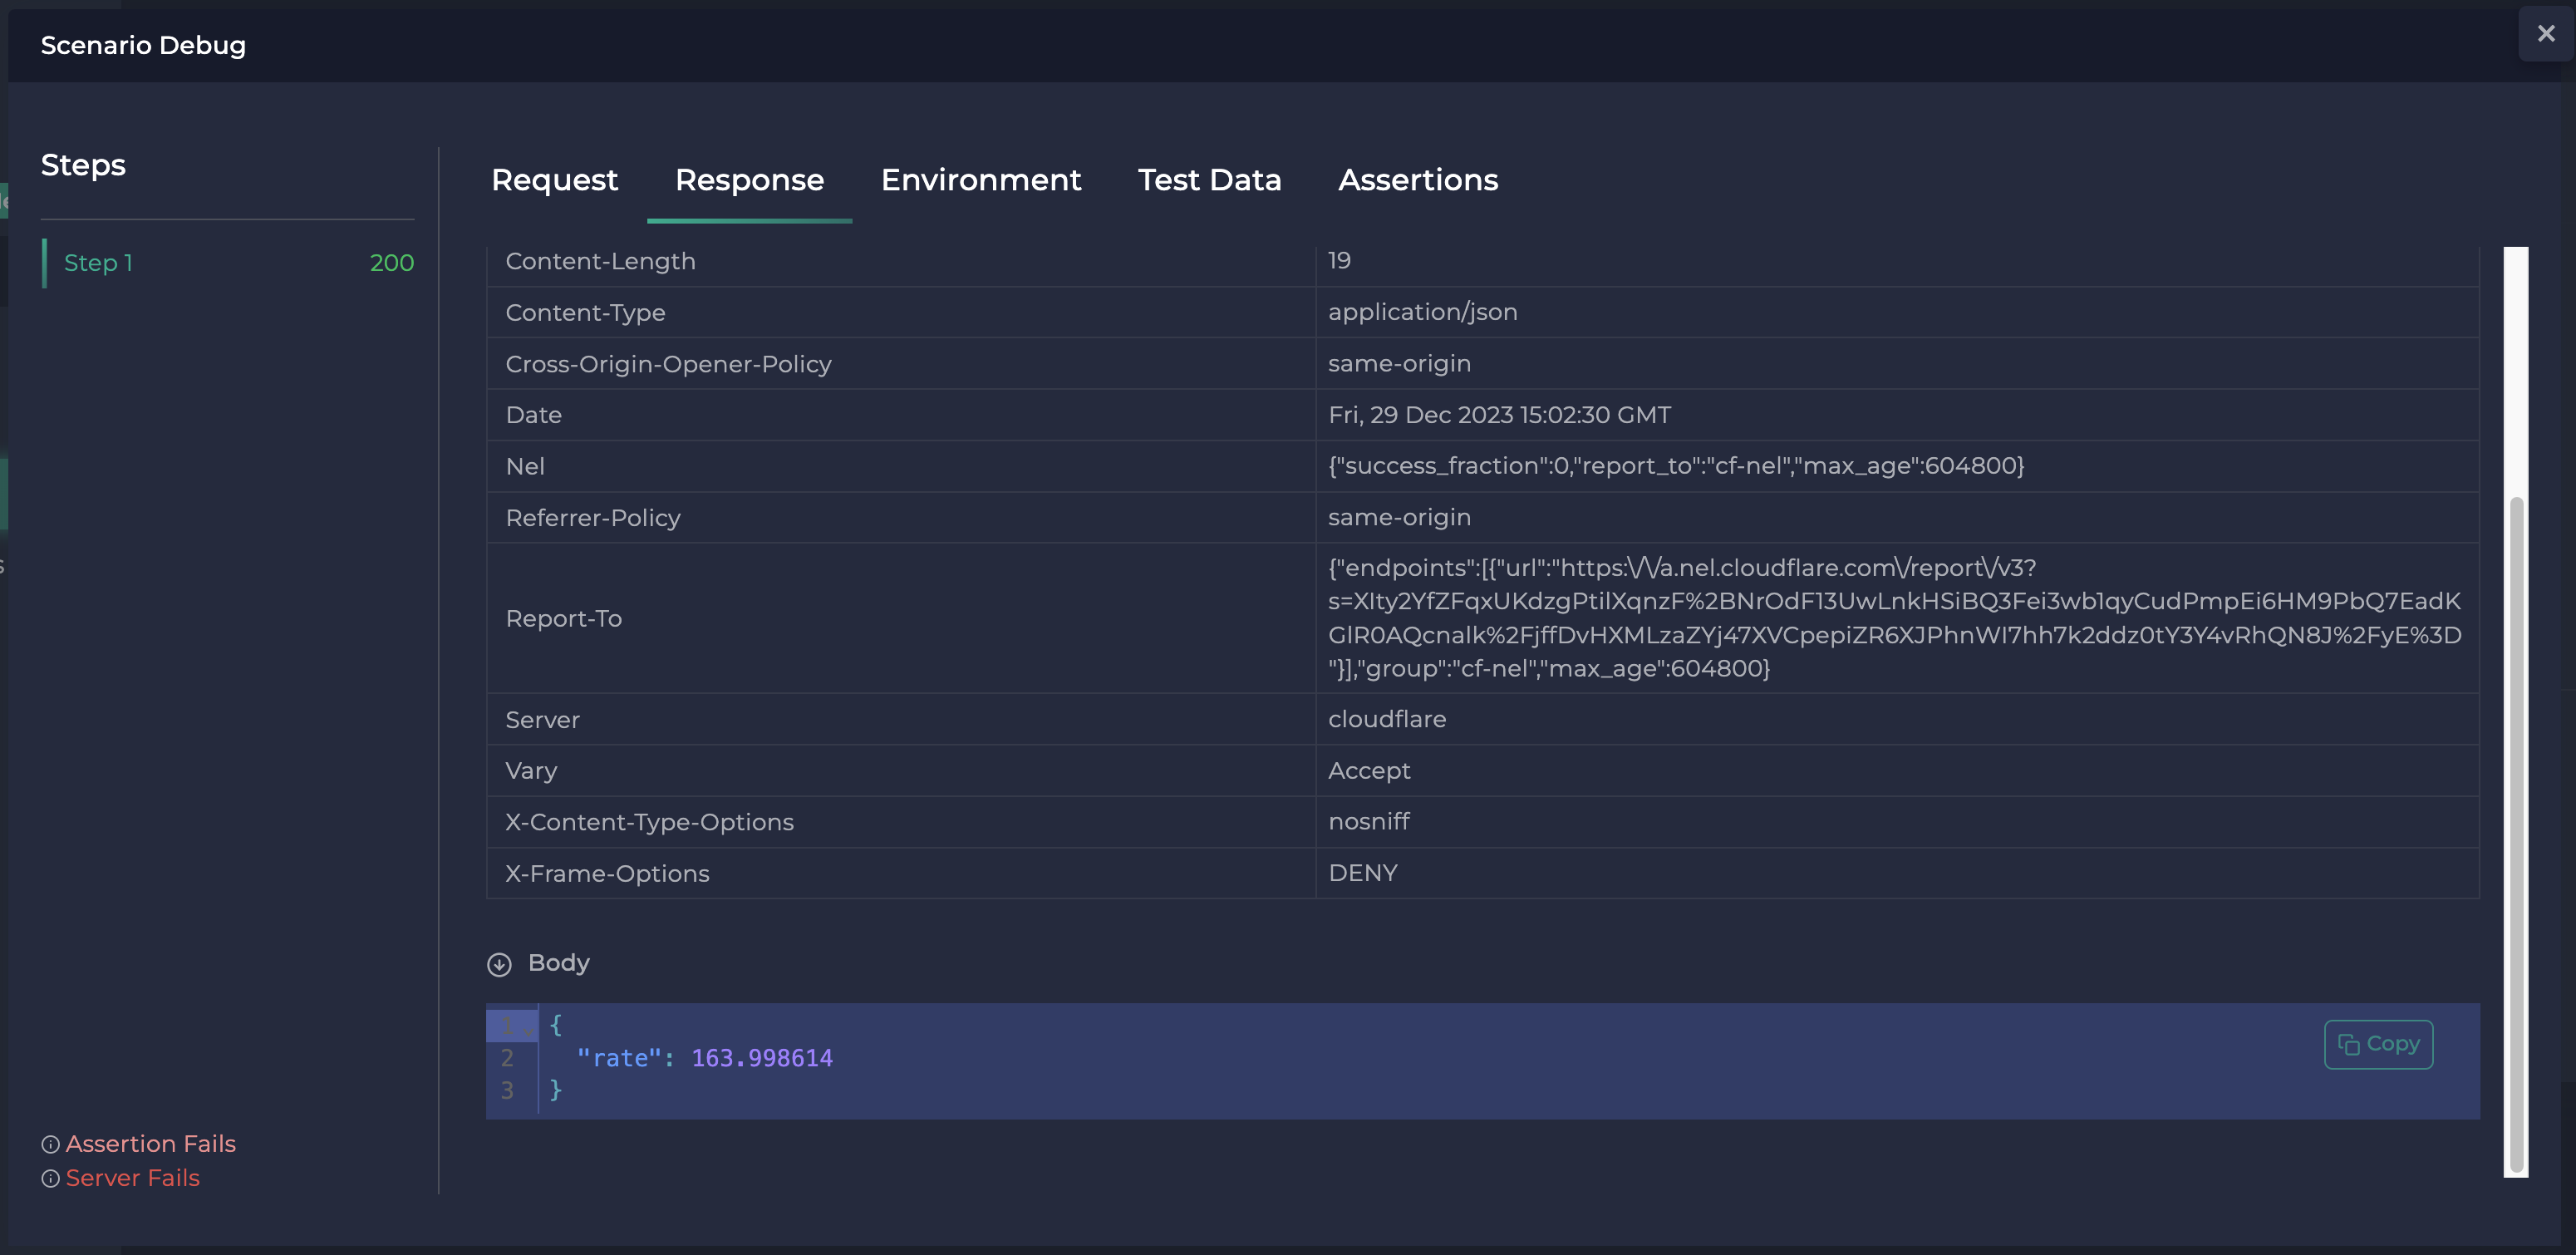Click the Copy button on the response body
Viewport: 2576px width, 1255px height.
pyautogui.click(x=2378, y=1043)
